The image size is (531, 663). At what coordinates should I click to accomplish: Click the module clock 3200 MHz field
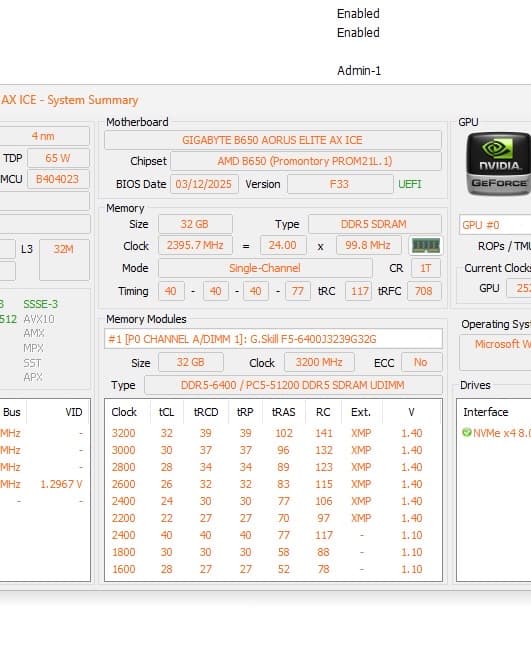click(x=319, y=362)
